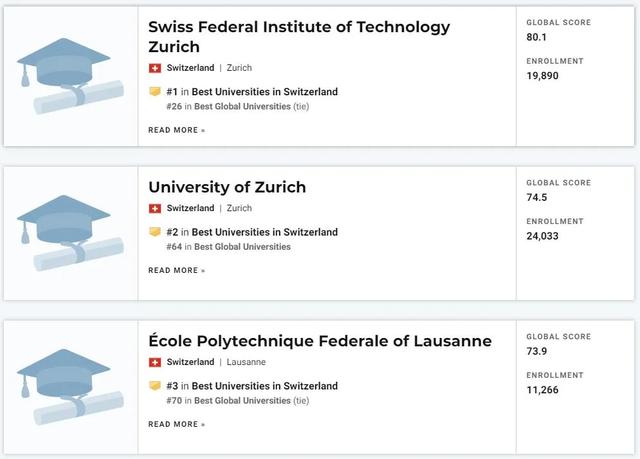Select #3 in Best Universities in Switzerland link
The width and height of the screenshot is (640, 459).
click(x=252, y=386)
